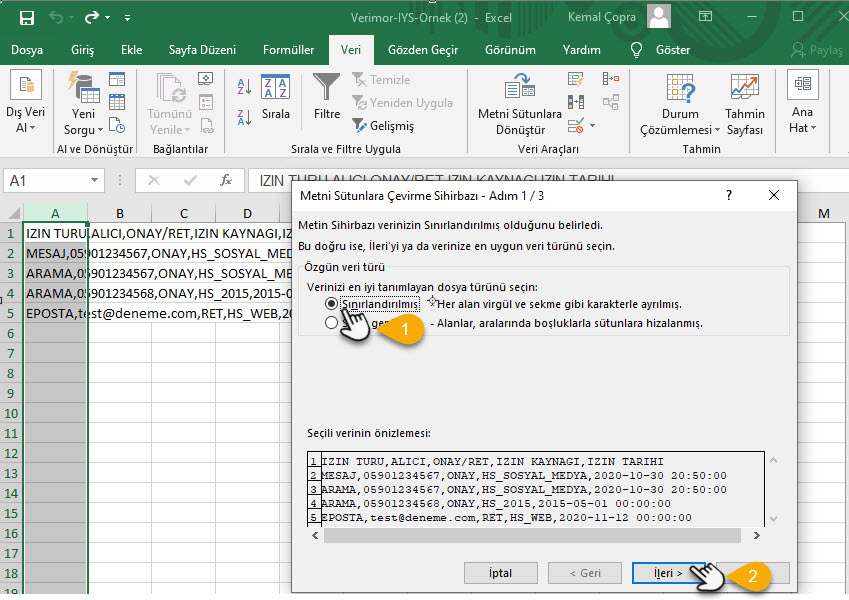Image resolution: width=849 pixels, height=600 pixels.
Task: Switch to the Ekle tab
Action: 131,50
